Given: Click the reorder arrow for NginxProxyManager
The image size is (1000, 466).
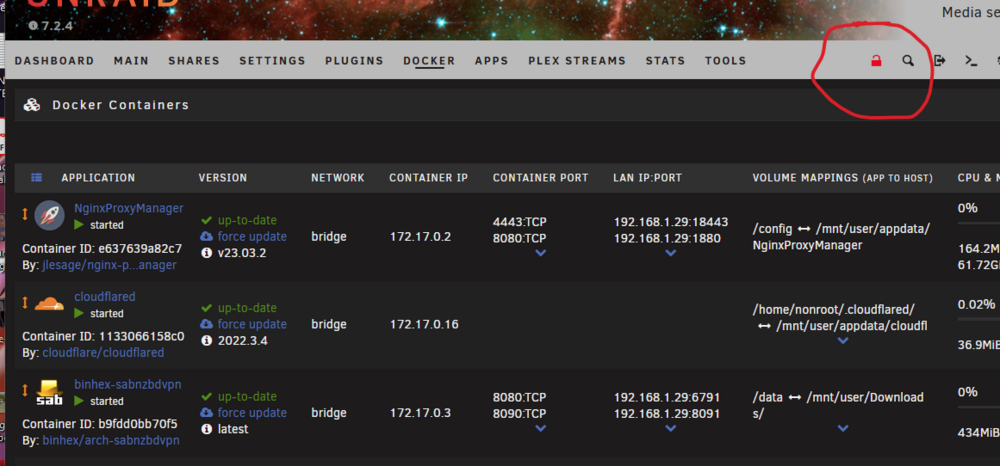Looking at the screenshot, I should (25, 214).
